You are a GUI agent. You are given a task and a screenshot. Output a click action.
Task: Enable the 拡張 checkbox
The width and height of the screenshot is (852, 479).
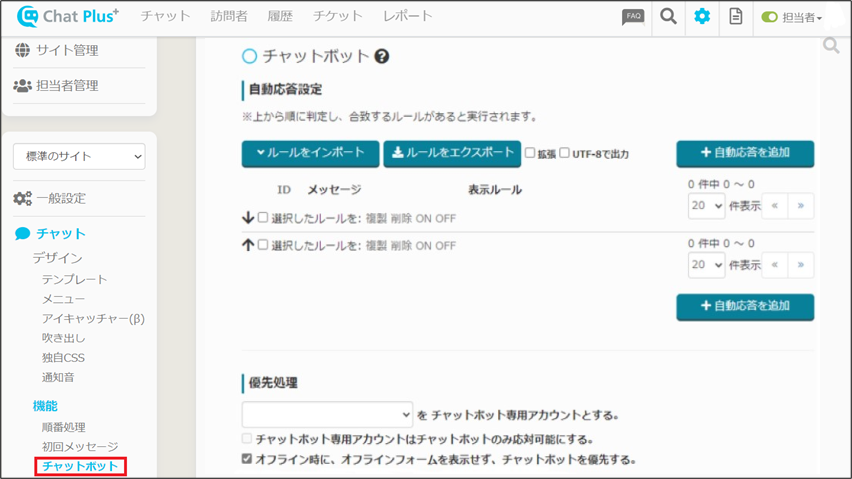click(x=531, y=153)
